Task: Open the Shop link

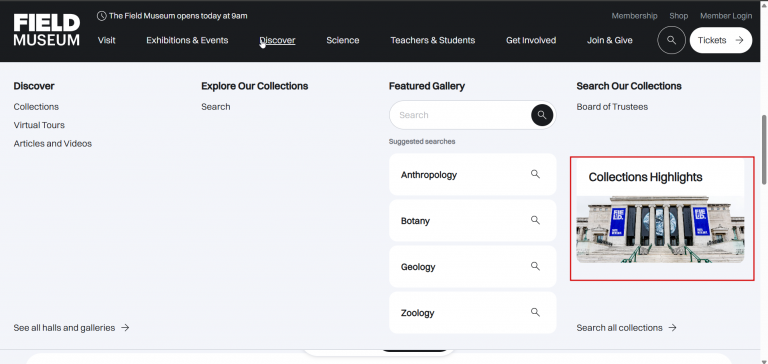Action: (679, 16)
